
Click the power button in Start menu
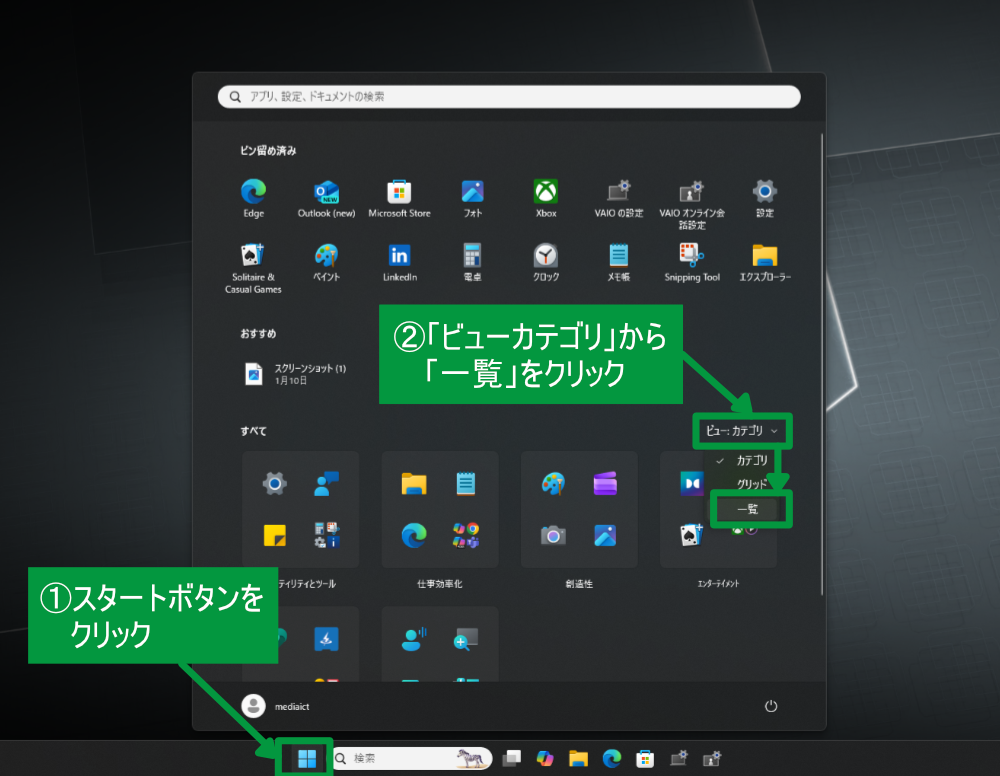click(x=770, y=706)
